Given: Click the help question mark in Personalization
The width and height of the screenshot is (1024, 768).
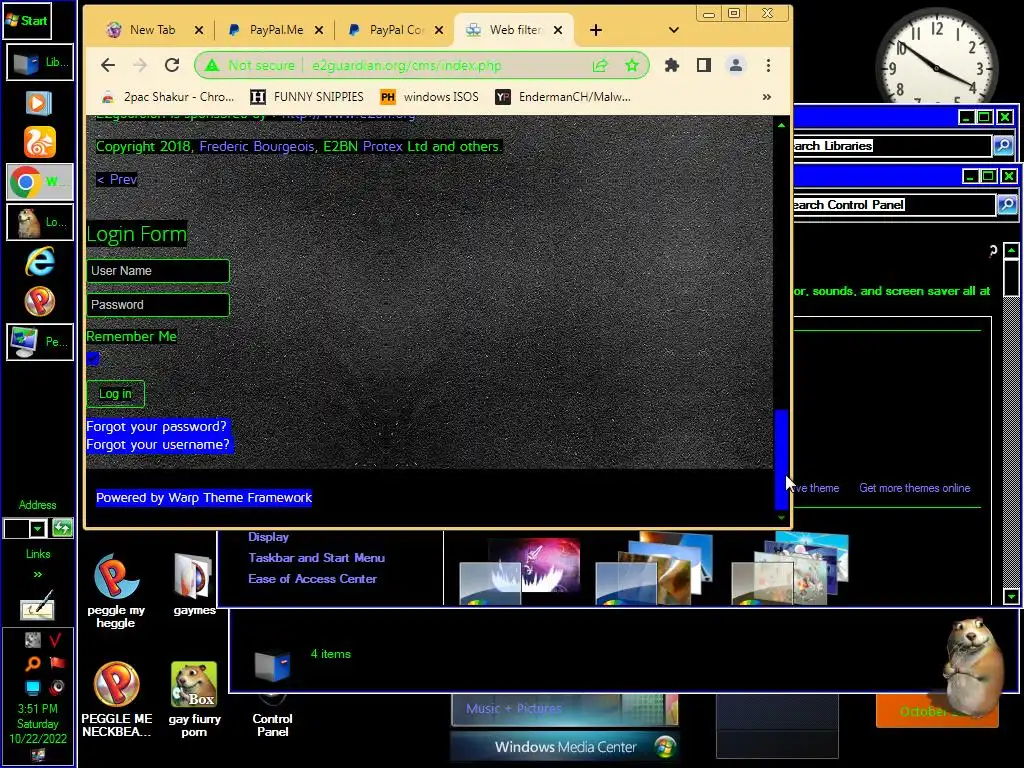Looking at the screenshot, I should coord(993,251).
